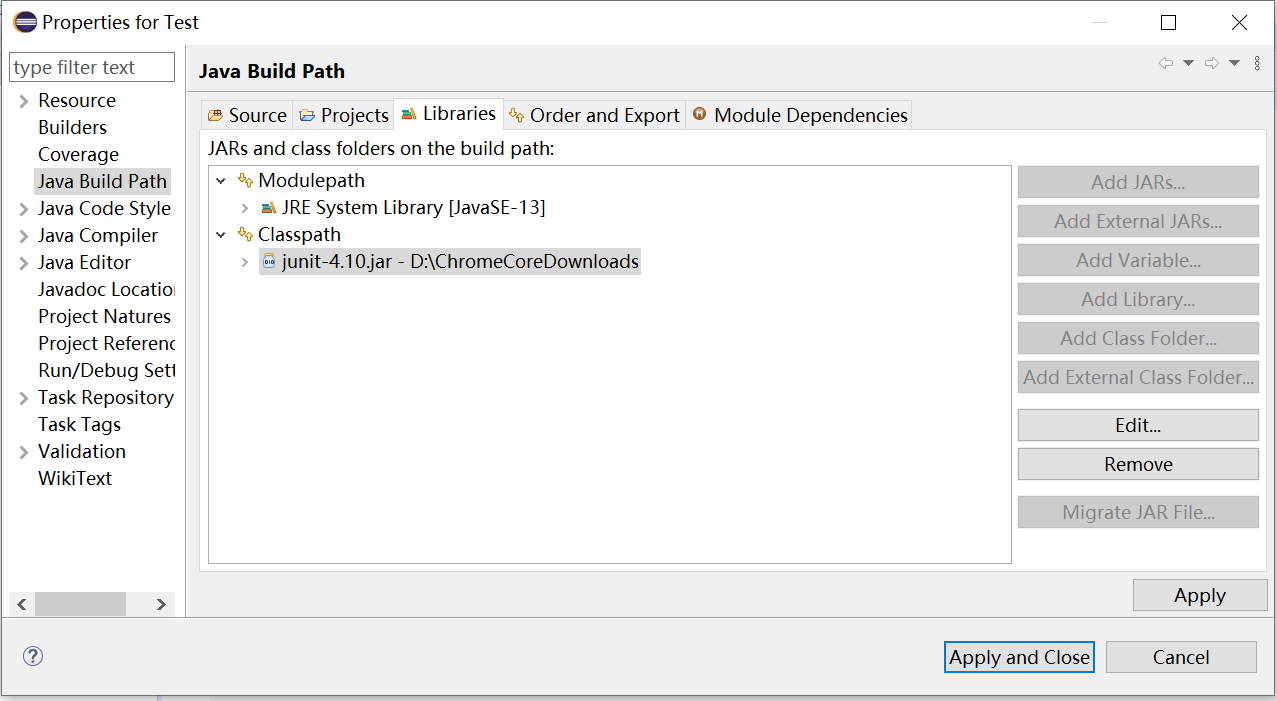
Task: Click the Modulepath node icon
Action: 245,181
